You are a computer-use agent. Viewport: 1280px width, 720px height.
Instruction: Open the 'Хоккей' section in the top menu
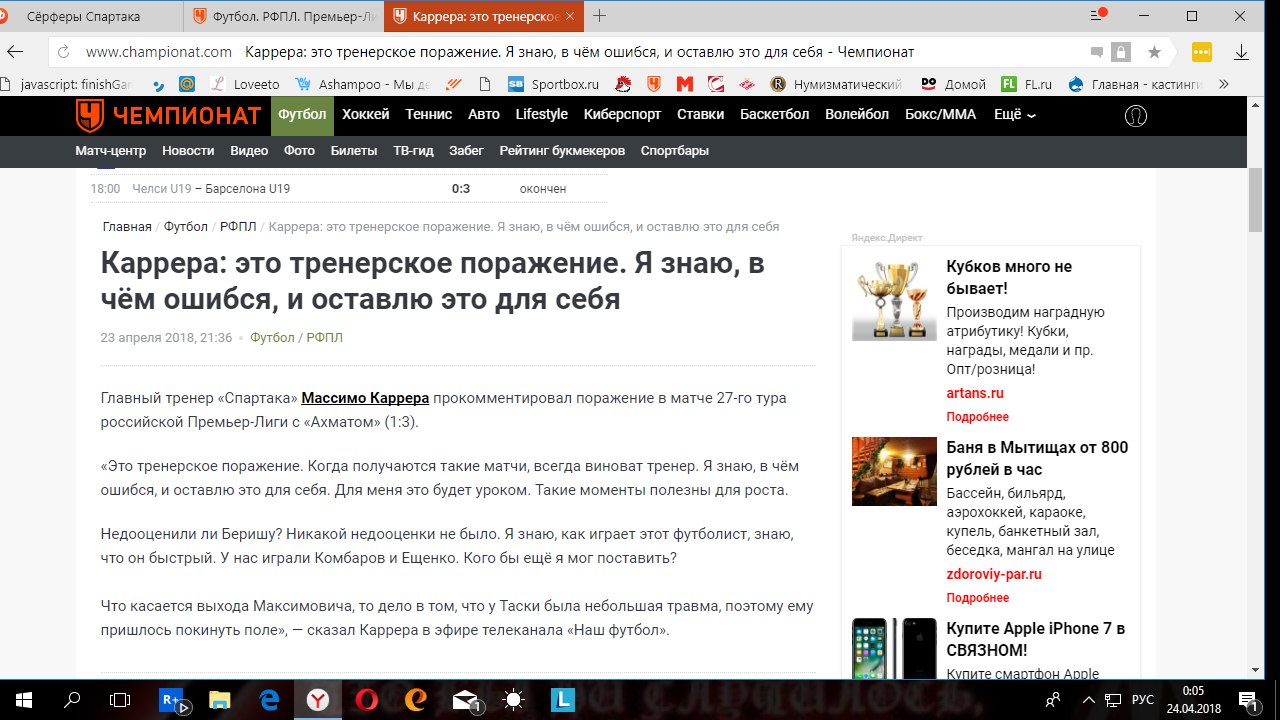(366, 114)
